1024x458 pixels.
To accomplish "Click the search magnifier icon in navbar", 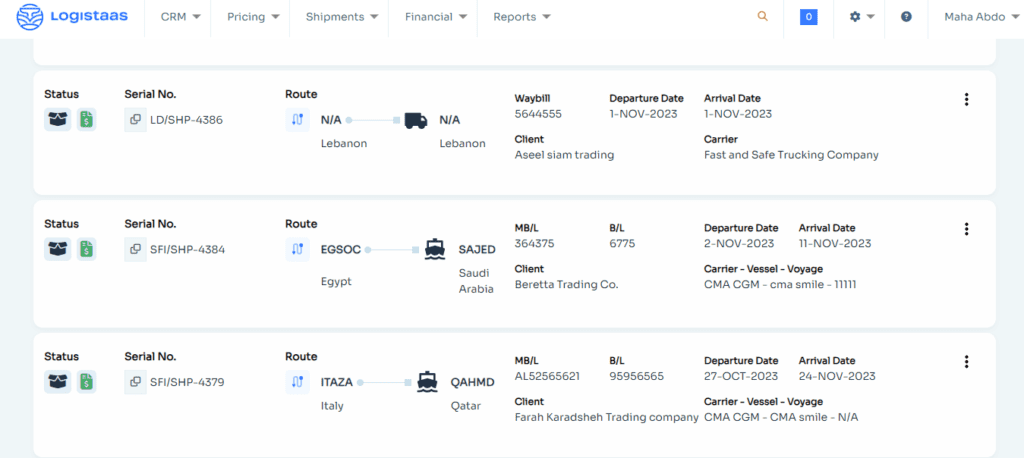I will (x=763, y=17).
